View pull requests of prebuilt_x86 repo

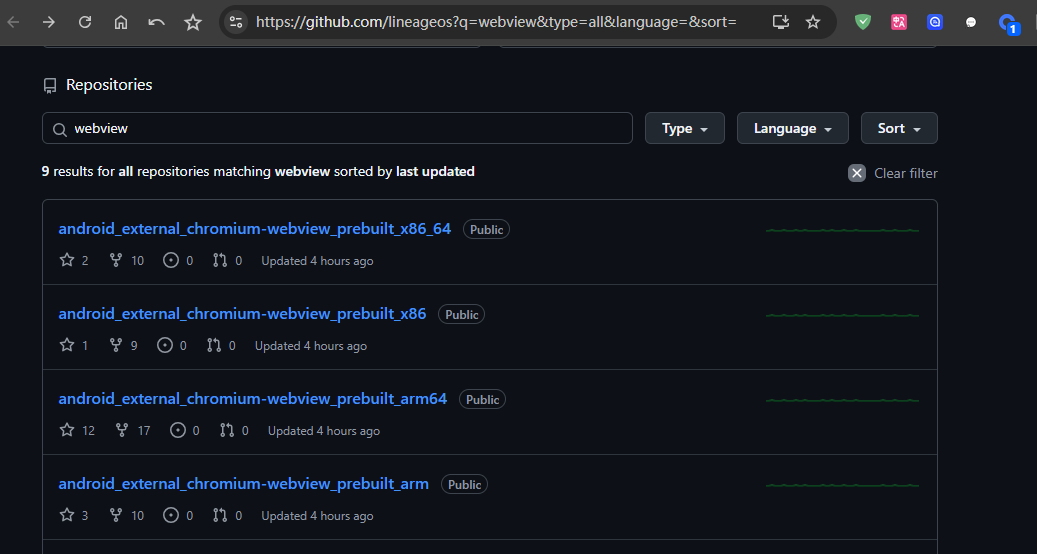tap(221, 345)
